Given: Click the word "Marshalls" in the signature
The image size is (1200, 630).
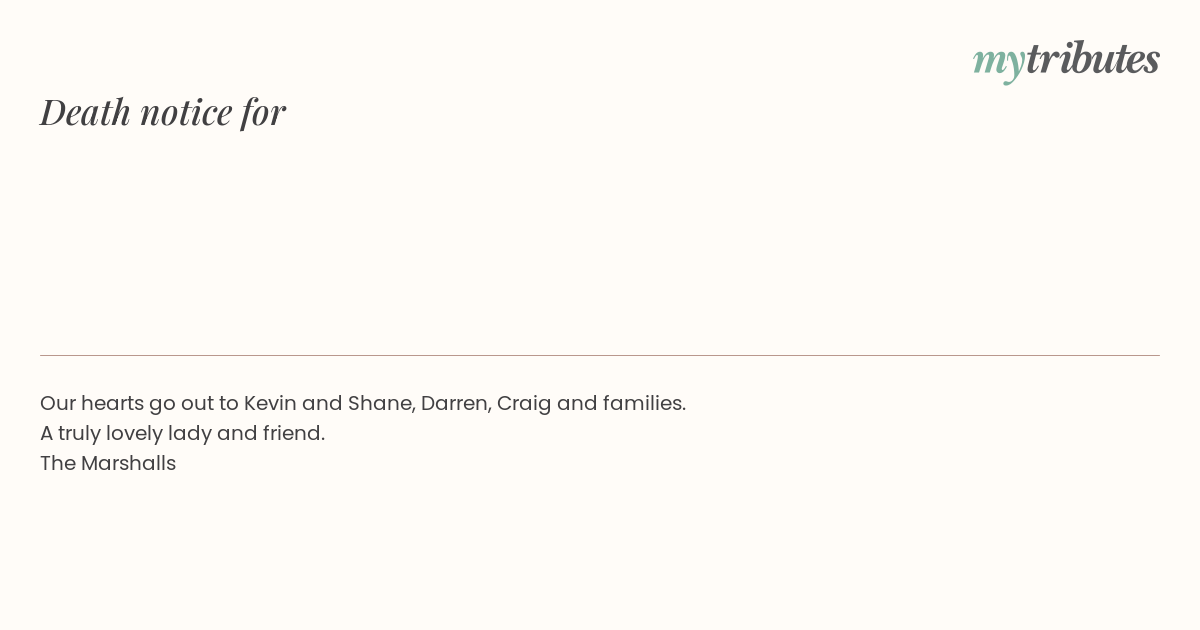Looking at the screenshot, I should [128, 463].
